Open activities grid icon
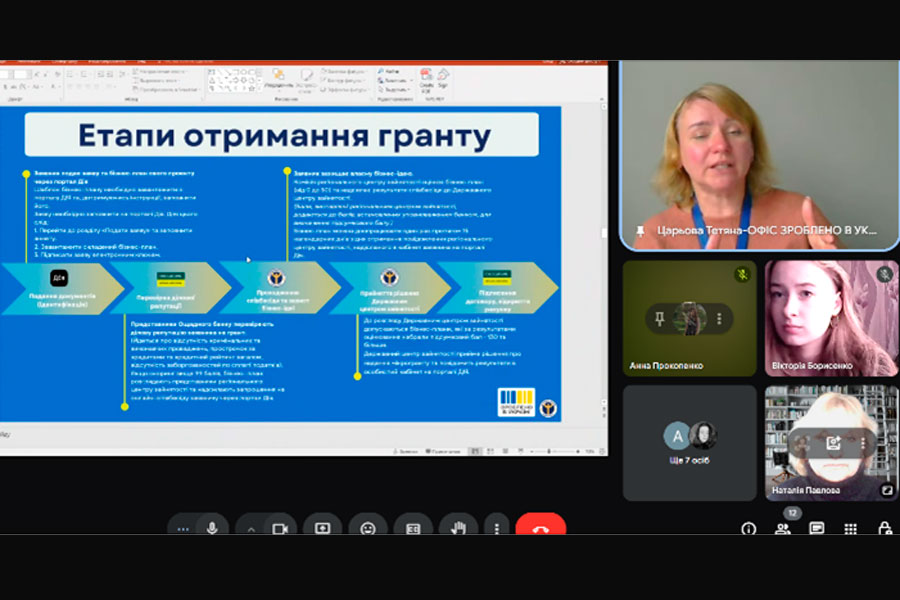This screenshot has height=600, width=900. pos(851,529)
